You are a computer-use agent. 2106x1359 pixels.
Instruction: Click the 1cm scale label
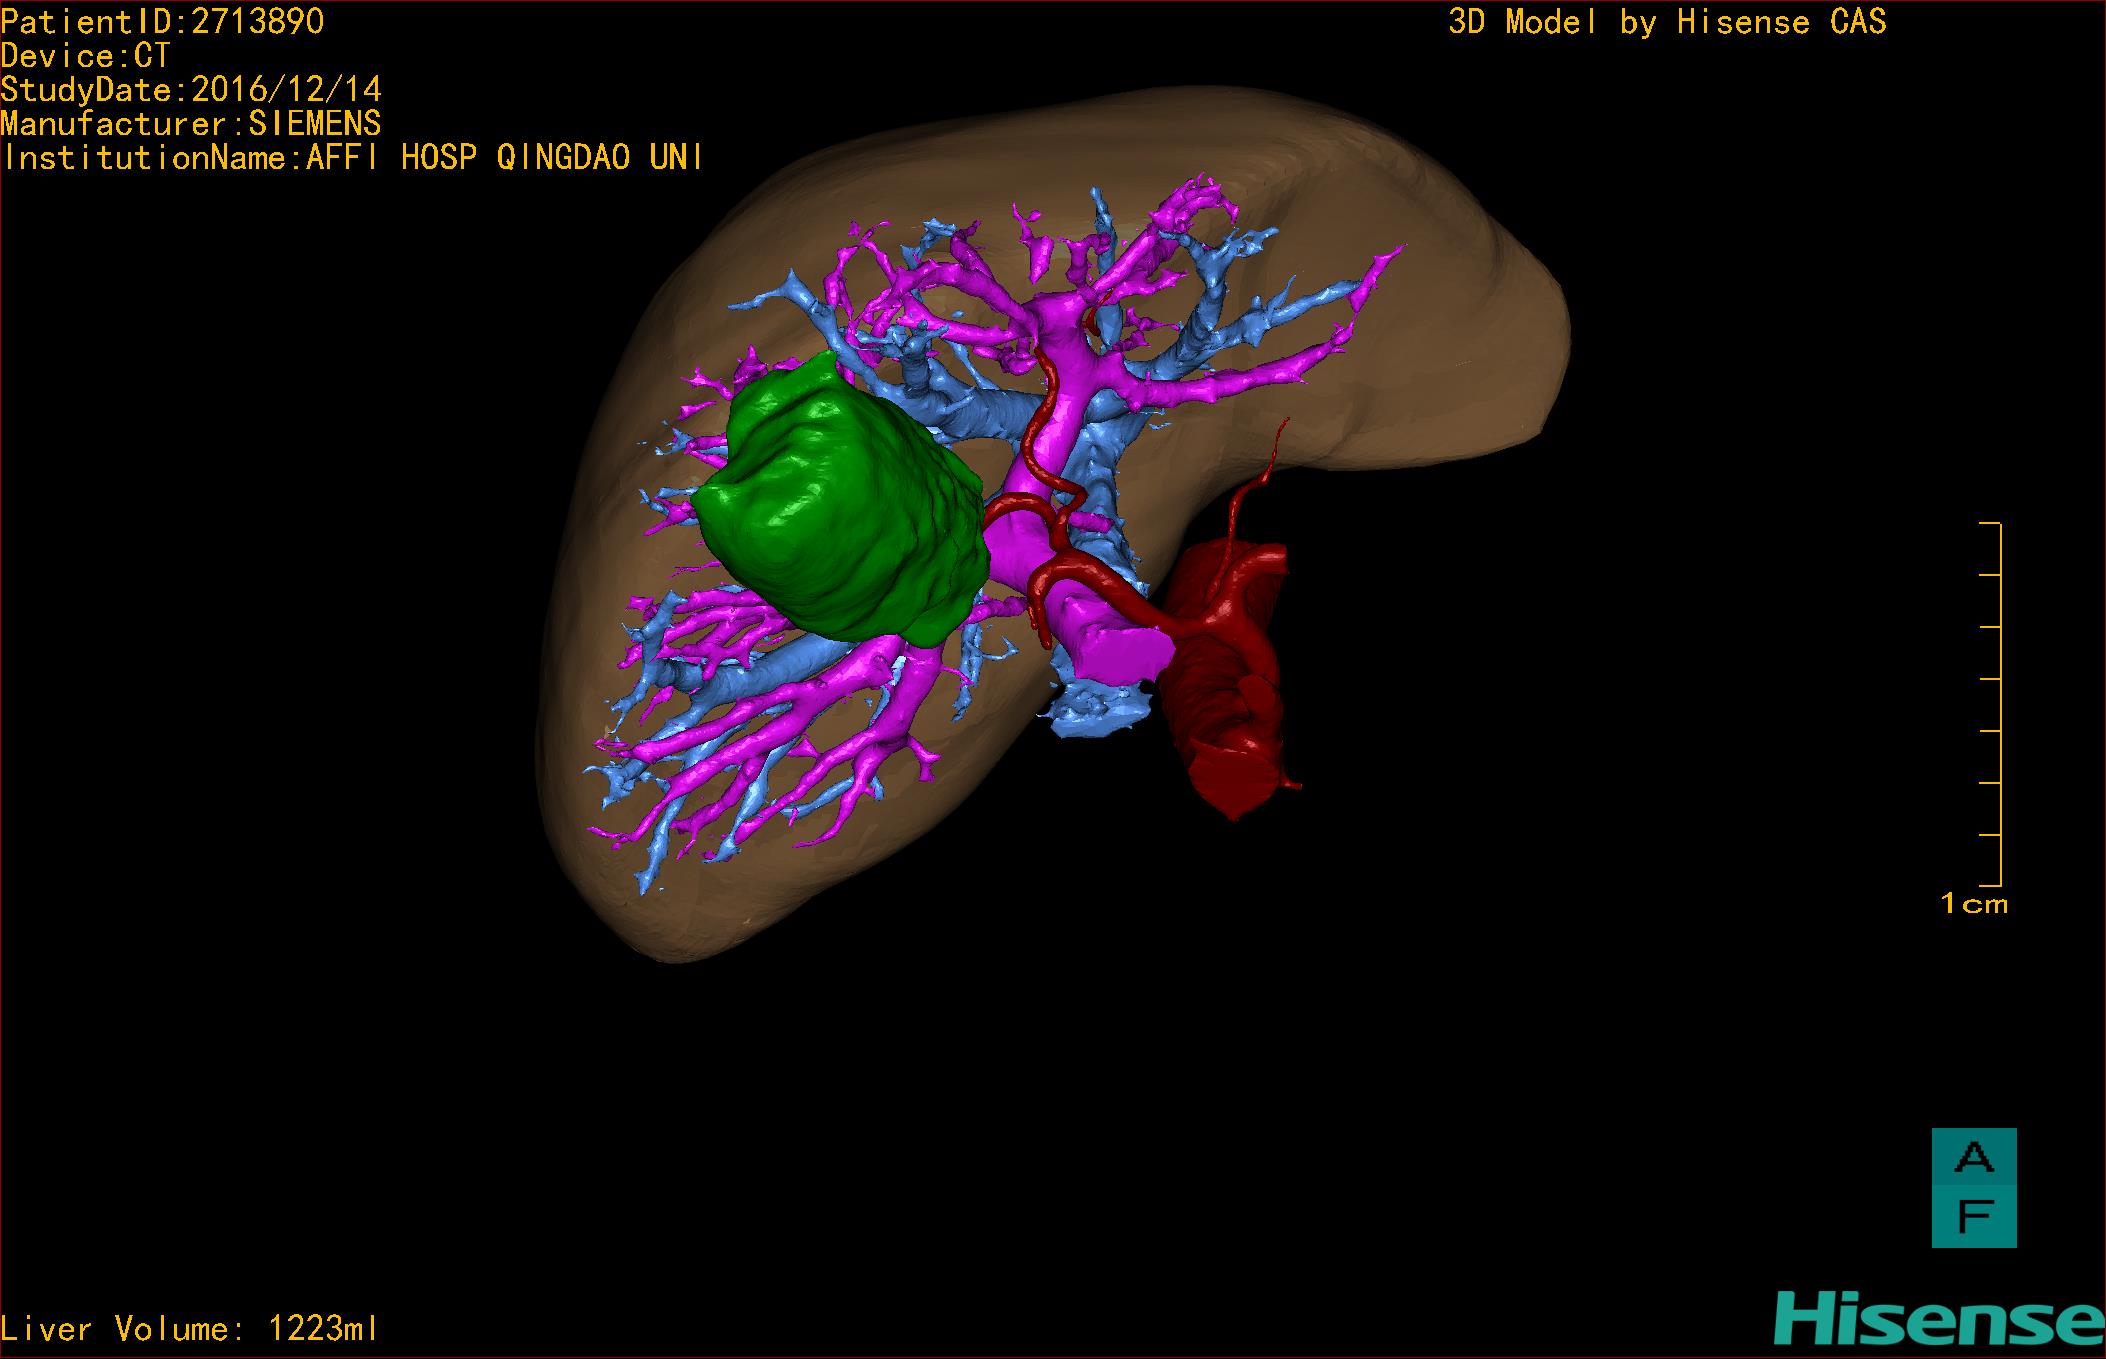(x=1974, y=904)
